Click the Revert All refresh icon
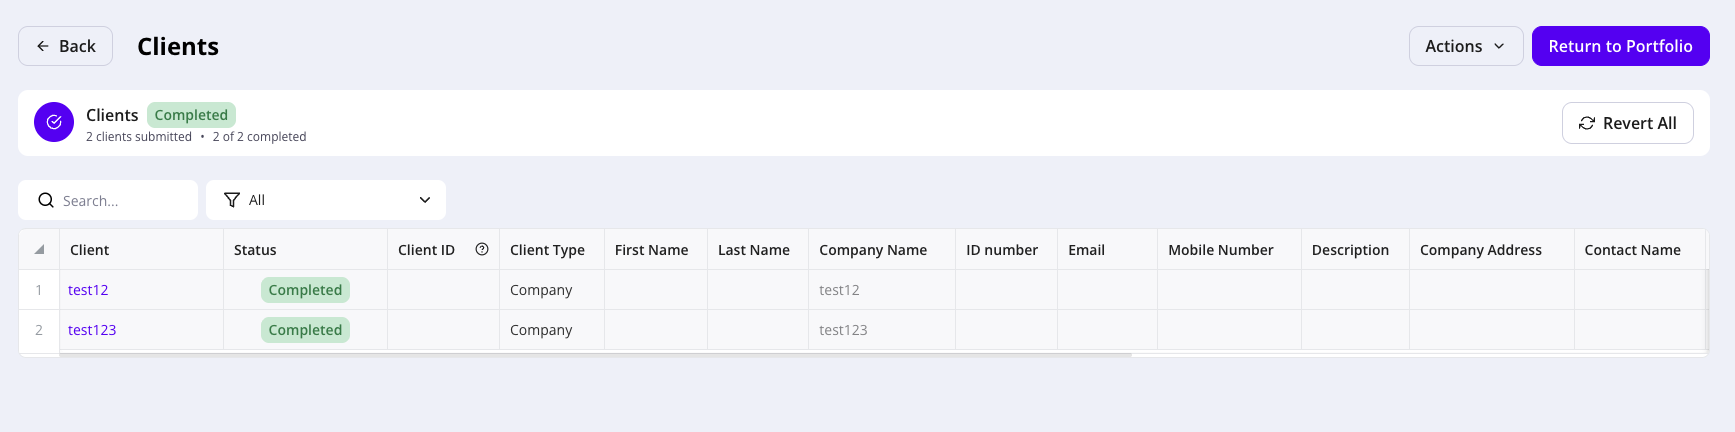 click(1587, 123)
